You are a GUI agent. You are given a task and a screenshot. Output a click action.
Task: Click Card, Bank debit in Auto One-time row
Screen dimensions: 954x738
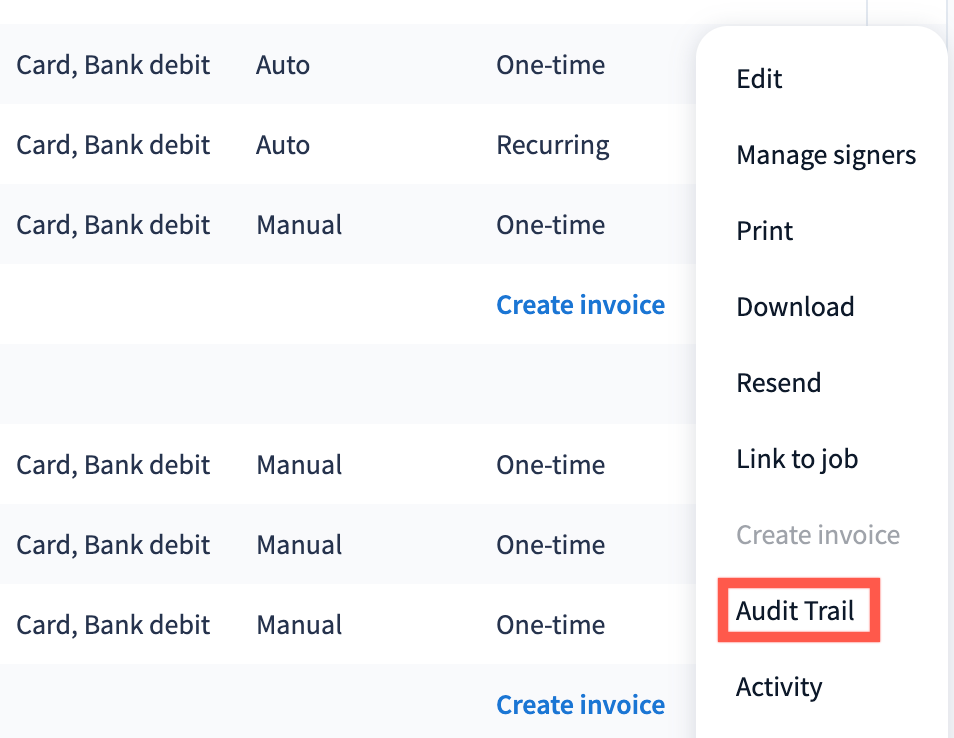click(113, 65)
